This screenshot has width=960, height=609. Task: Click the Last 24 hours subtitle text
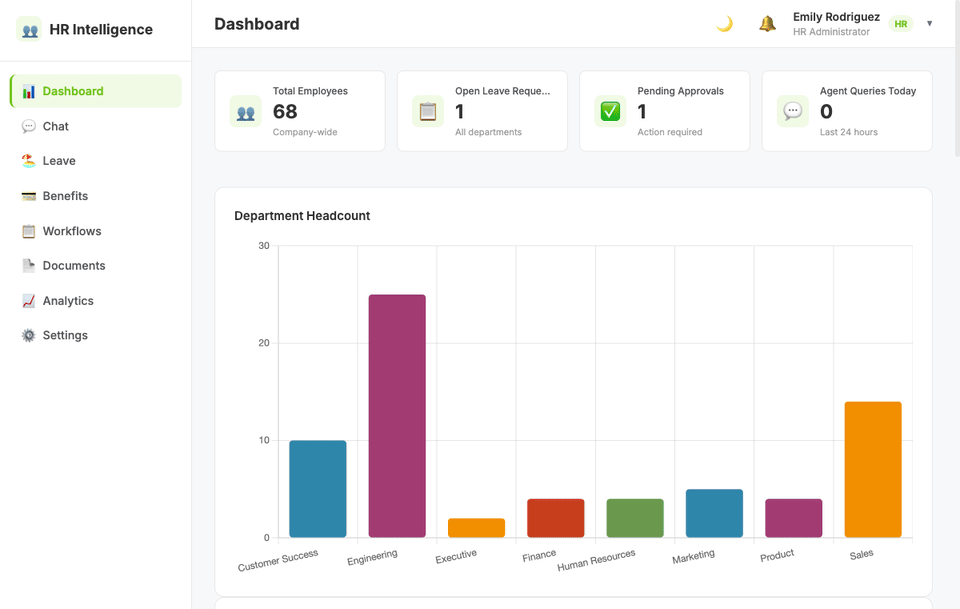pyautogui.click(x=849, y=132)
